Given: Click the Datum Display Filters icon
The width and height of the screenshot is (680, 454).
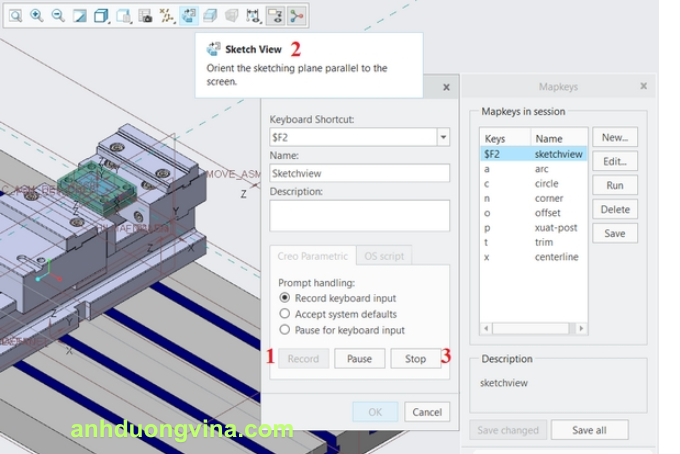Looking at the screenshot, I should (x=167, y=15).
